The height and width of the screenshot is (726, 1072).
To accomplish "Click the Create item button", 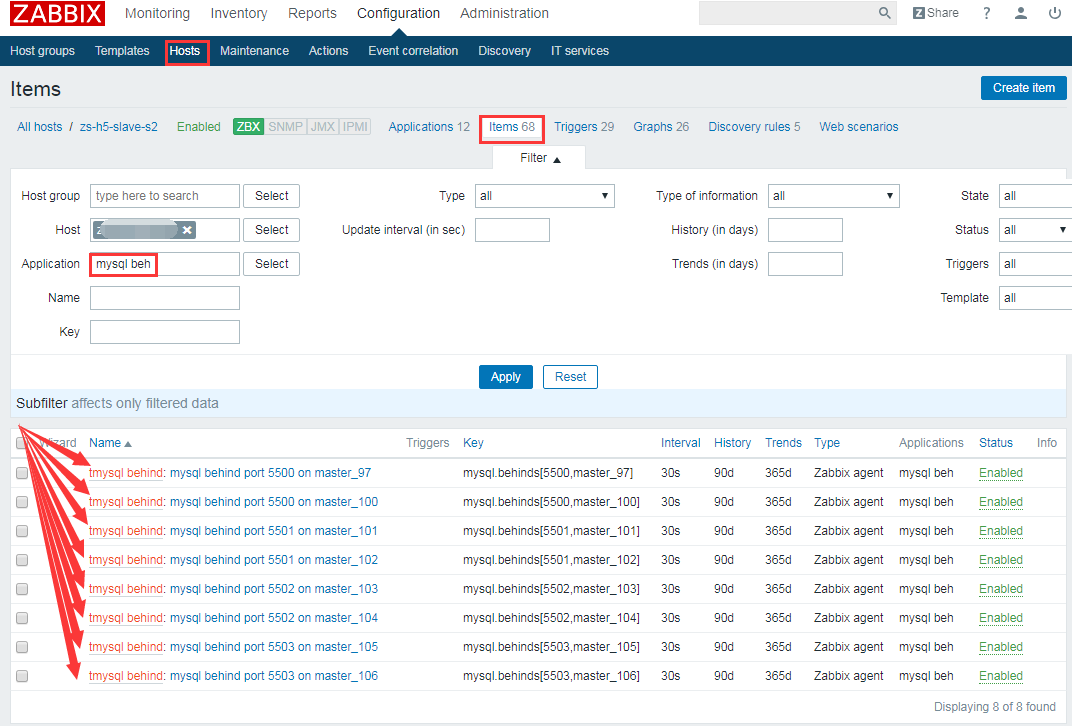I will pos(1023,88).
